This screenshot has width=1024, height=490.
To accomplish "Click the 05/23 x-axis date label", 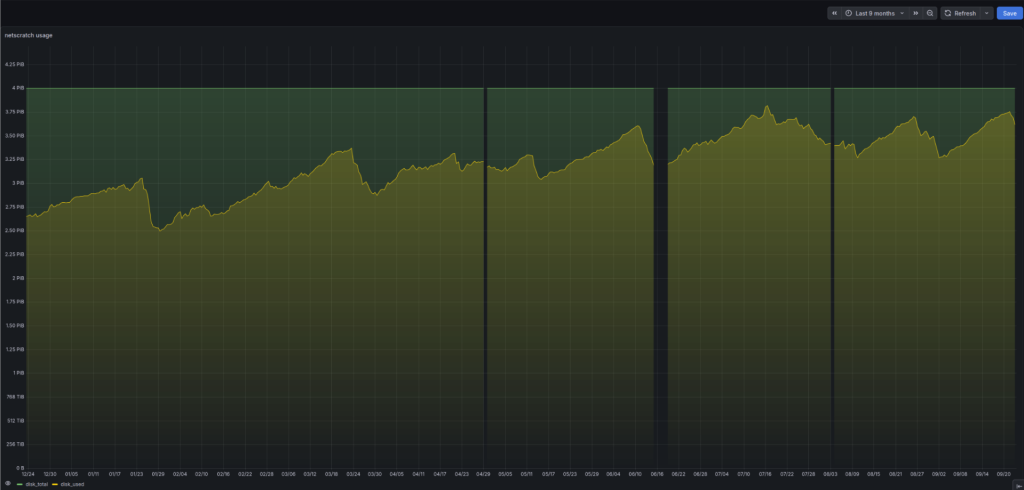I will (x=570, y=474).
